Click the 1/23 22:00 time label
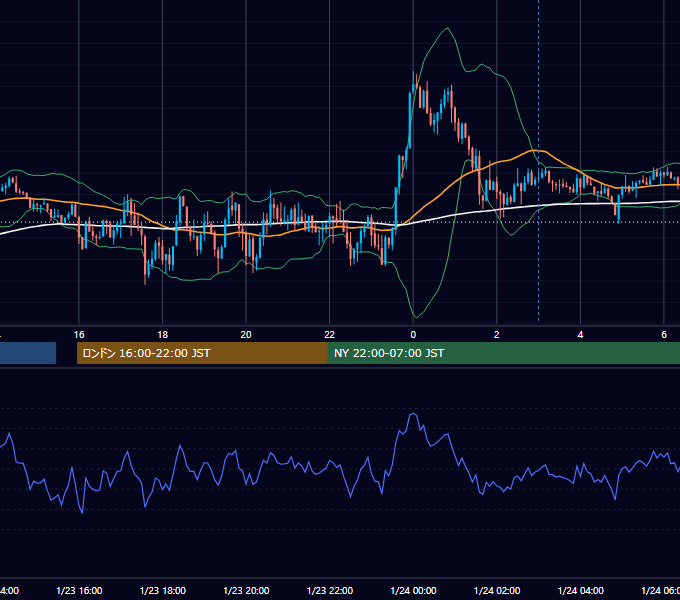Screen dimensions: 680x600 [x=330, y=590]
